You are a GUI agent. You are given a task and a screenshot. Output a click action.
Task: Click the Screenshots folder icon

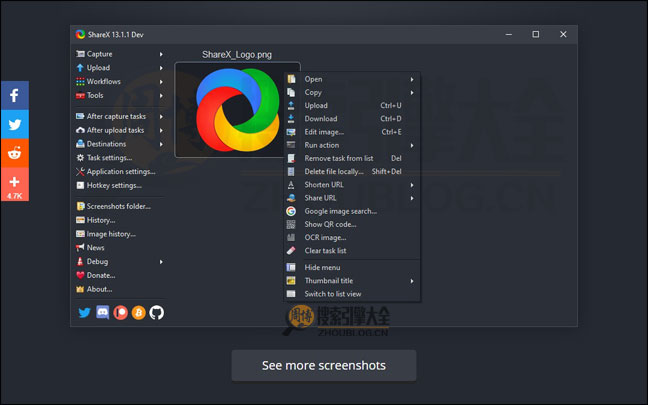pyautogui.click(x=80, y=206)
